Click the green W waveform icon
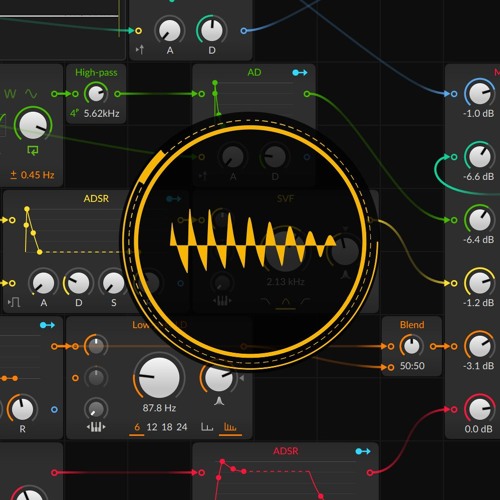 (x=10, y=94)
